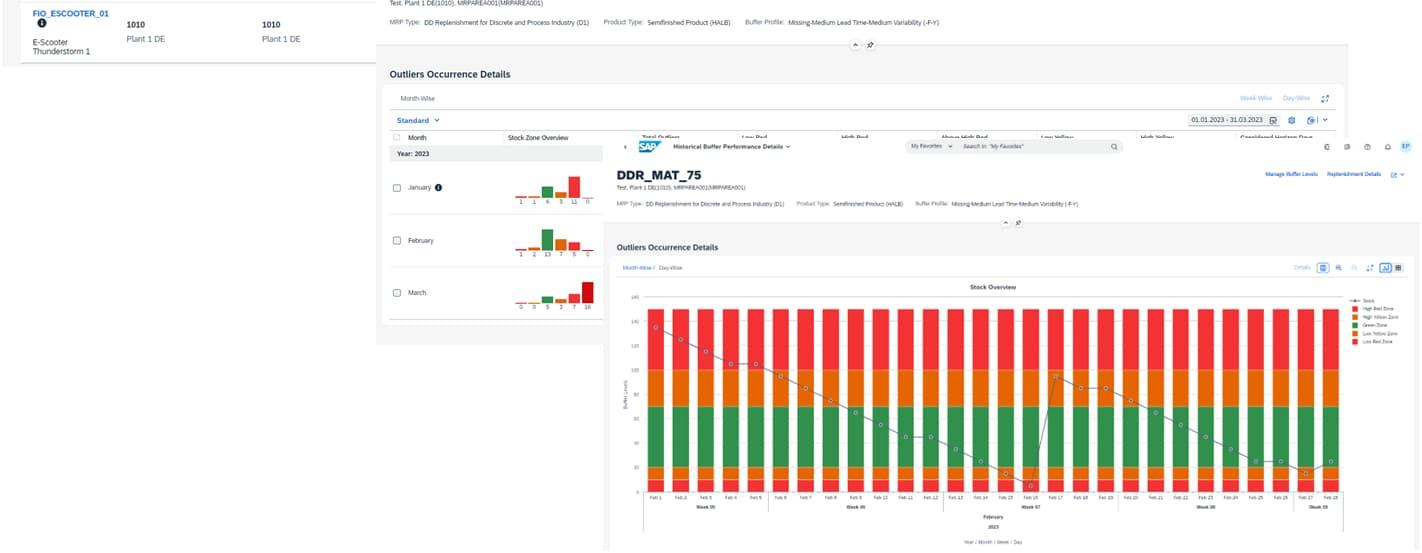This screenshot has height=553, width=1422.
Task: Switch to chart view in front window toolbar
Action: coord(1386,268)
